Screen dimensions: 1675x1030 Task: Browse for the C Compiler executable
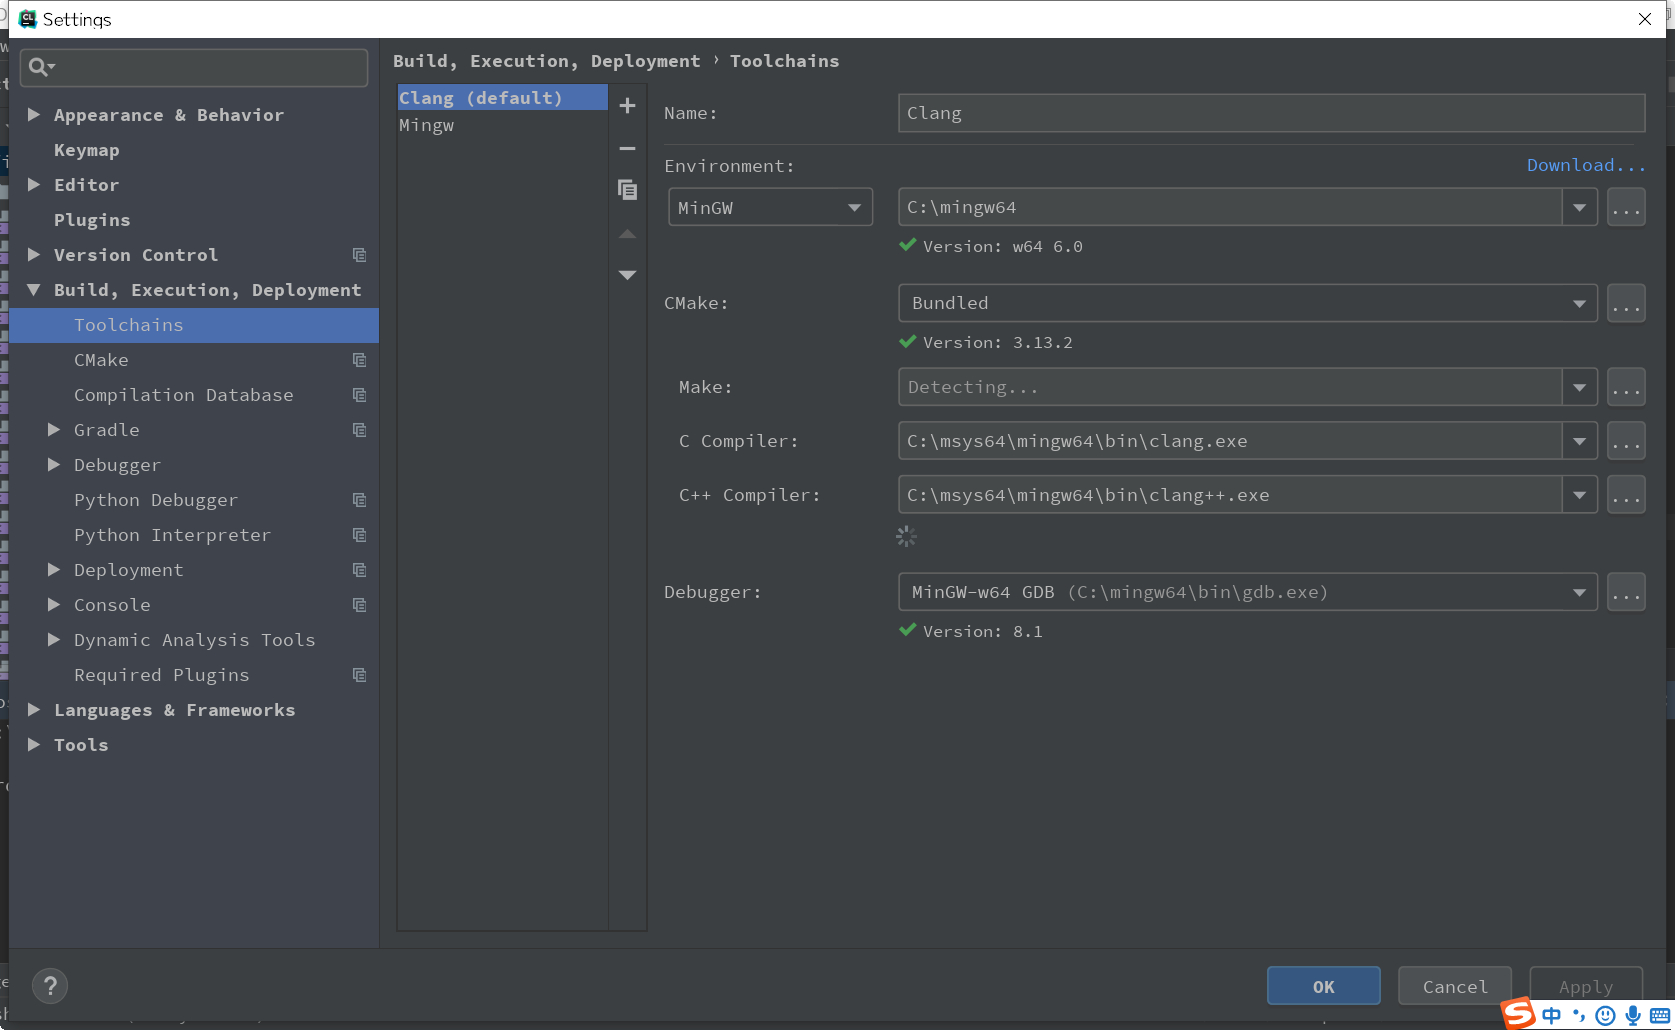[1626, 440]
